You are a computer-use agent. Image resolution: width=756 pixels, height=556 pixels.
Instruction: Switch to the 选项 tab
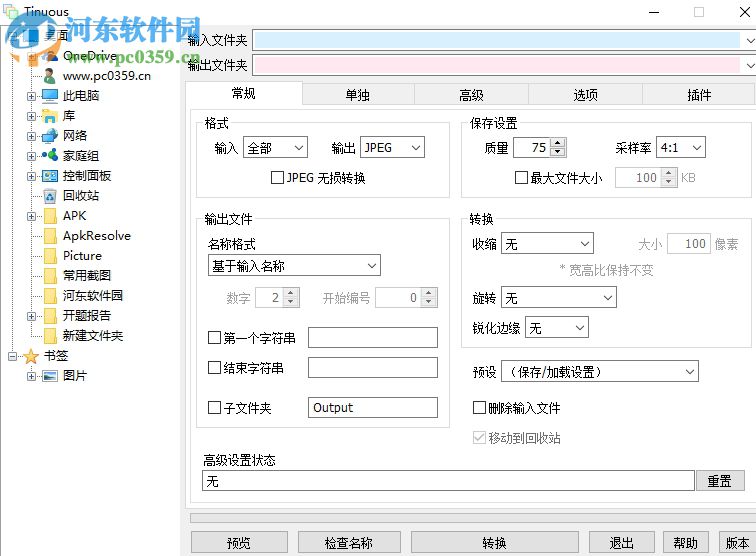pyautogui.click(x=585, y=95)
